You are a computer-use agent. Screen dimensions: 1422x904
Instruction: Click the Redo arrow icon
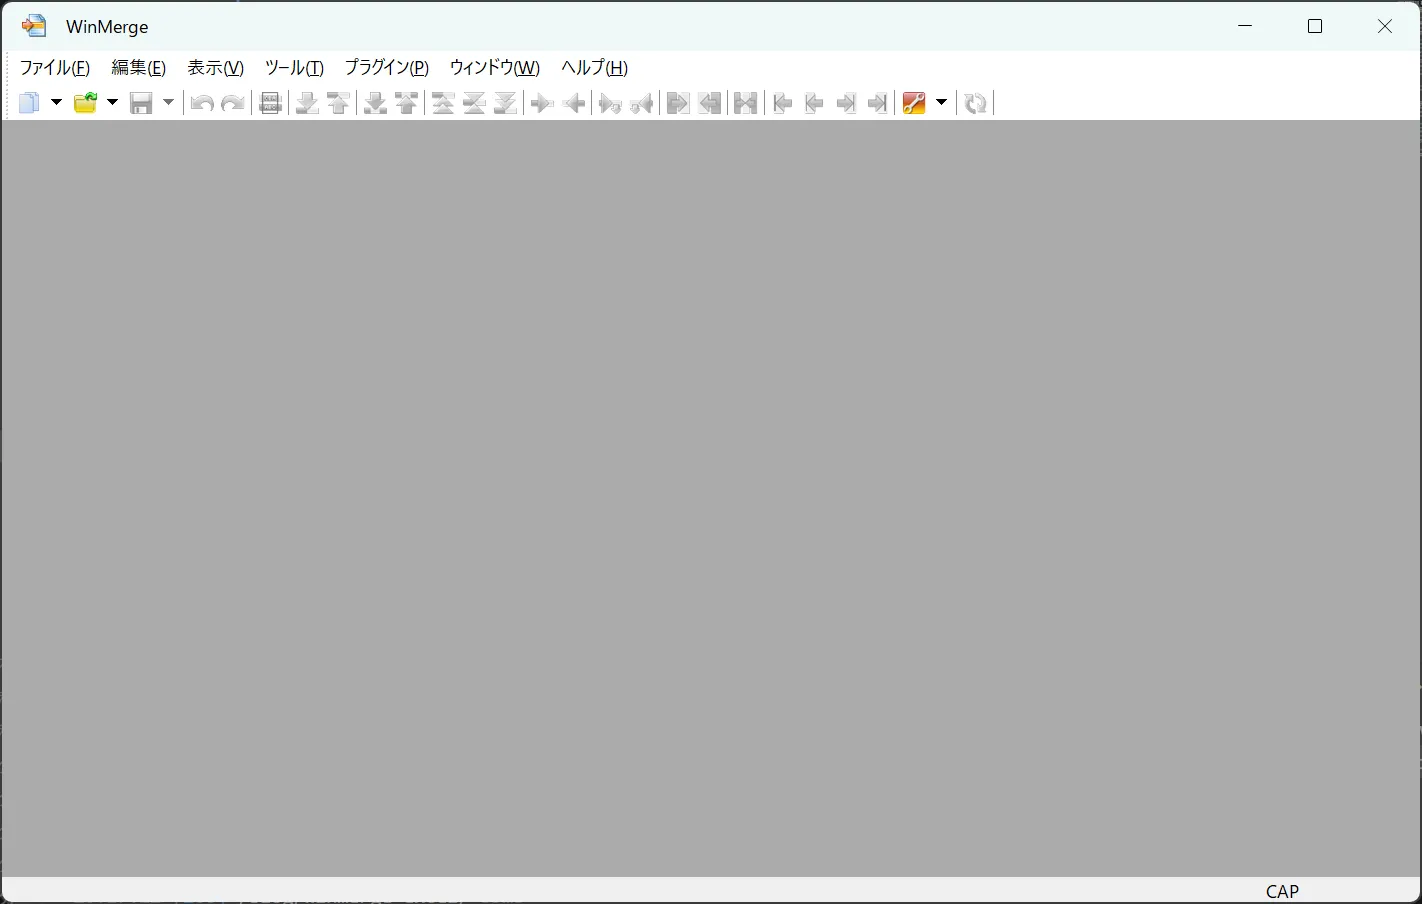233,103
